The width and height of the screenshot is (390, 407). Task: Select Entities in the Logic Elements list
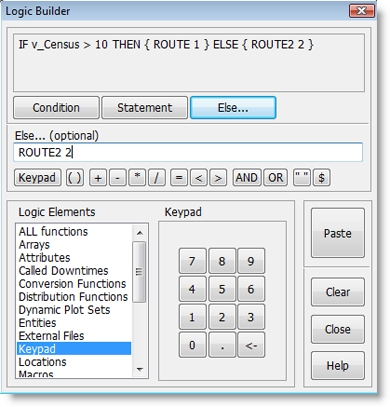pos(74,322)
